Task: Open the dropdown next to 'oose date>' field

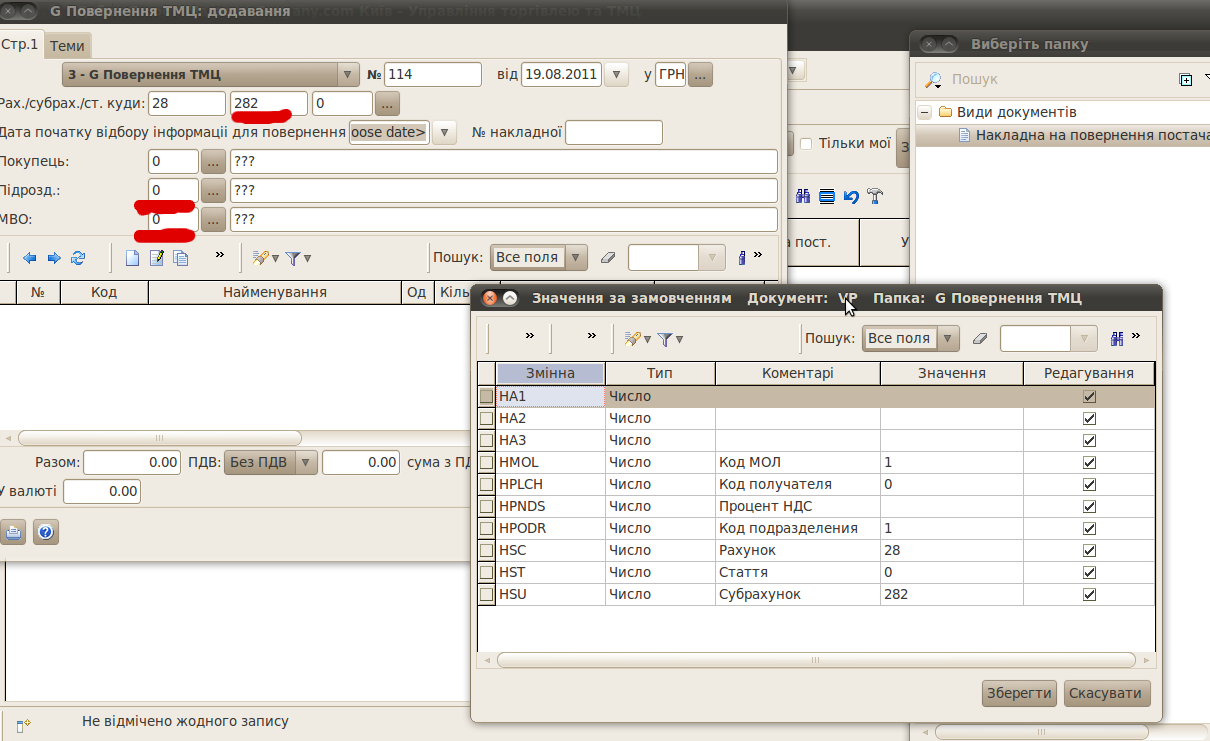Action: 445,133
